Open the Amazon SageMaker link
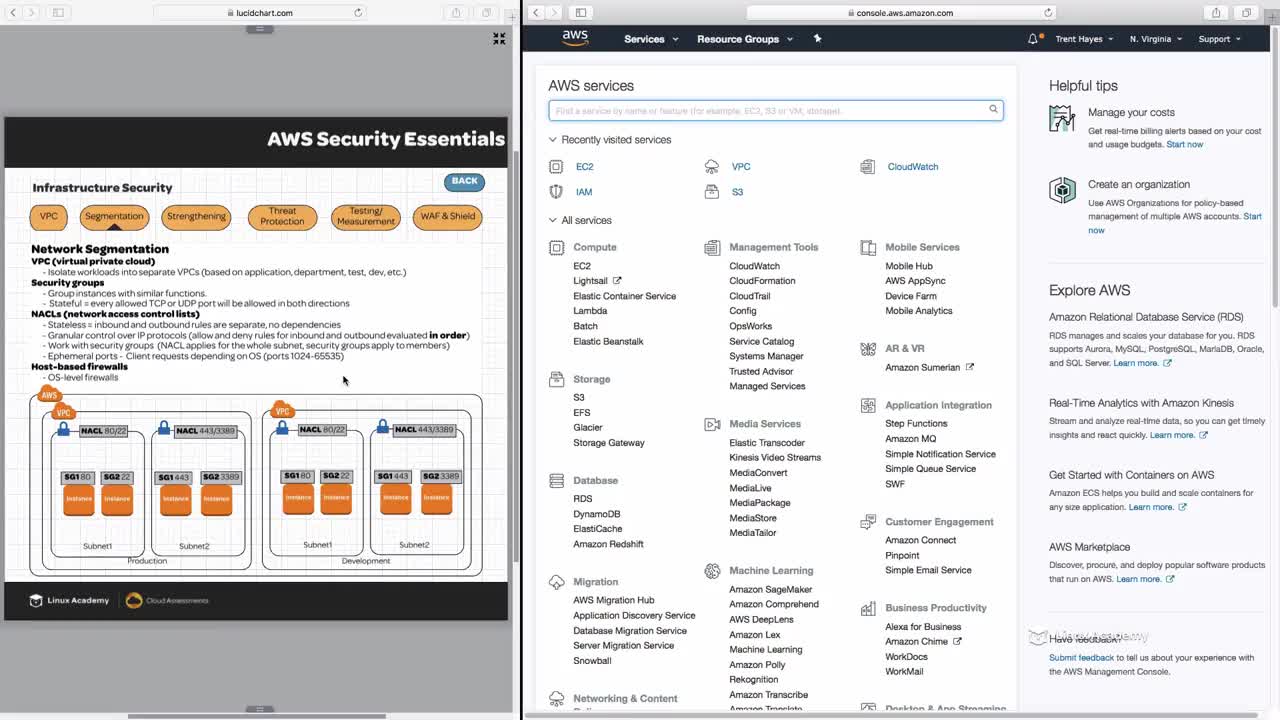 coord(770,590)
